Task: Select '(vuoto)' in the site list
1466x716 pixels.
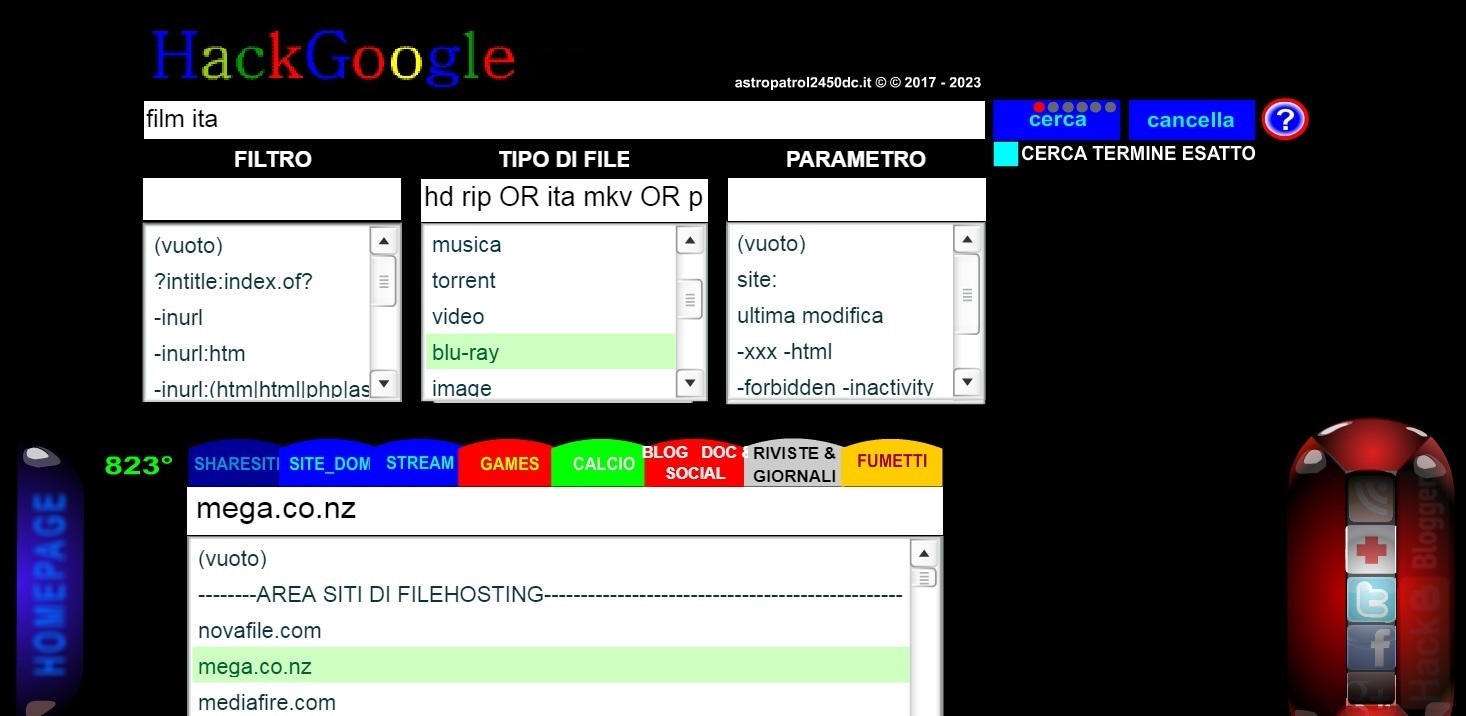Action: pos(551,559)
